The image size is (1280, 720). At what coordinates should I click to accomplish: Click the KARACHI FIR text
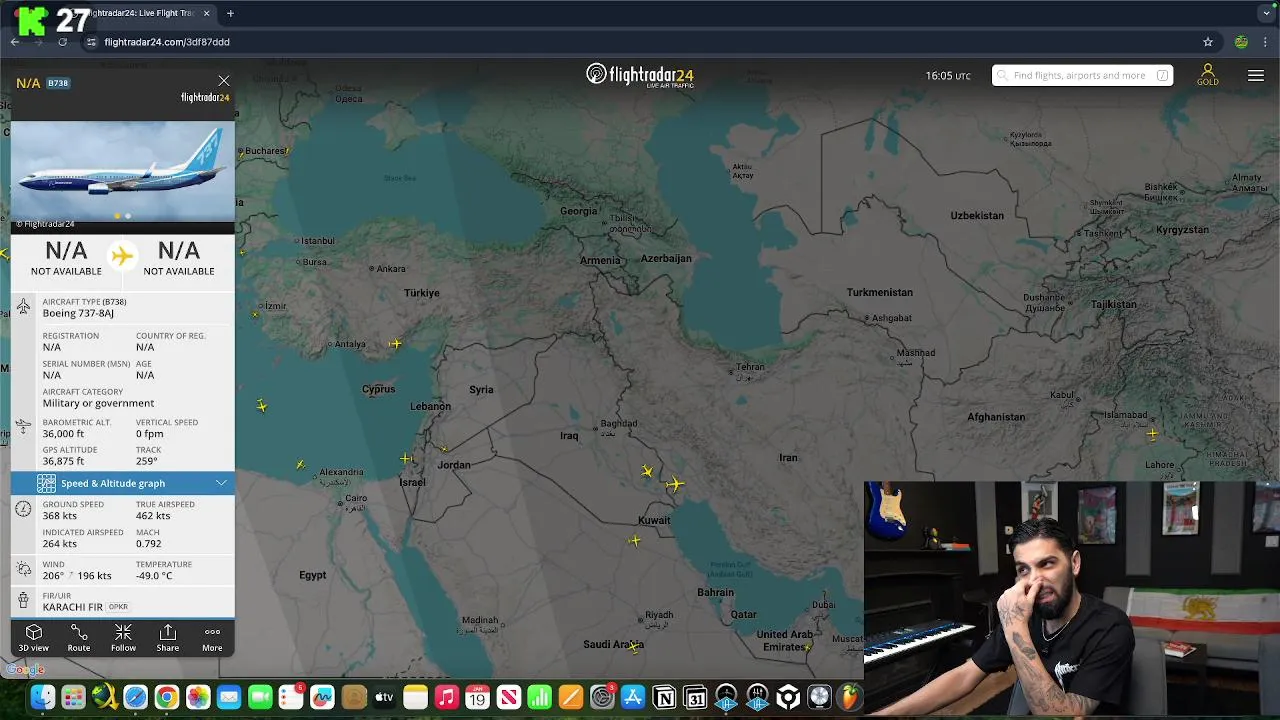click(x=73, y=607)
